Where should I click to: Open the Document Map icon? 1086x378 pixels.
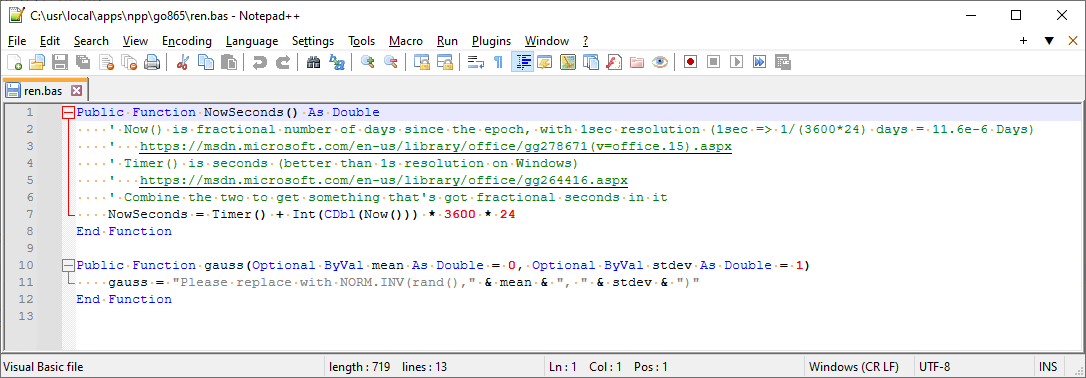click(x=568, y=62)
